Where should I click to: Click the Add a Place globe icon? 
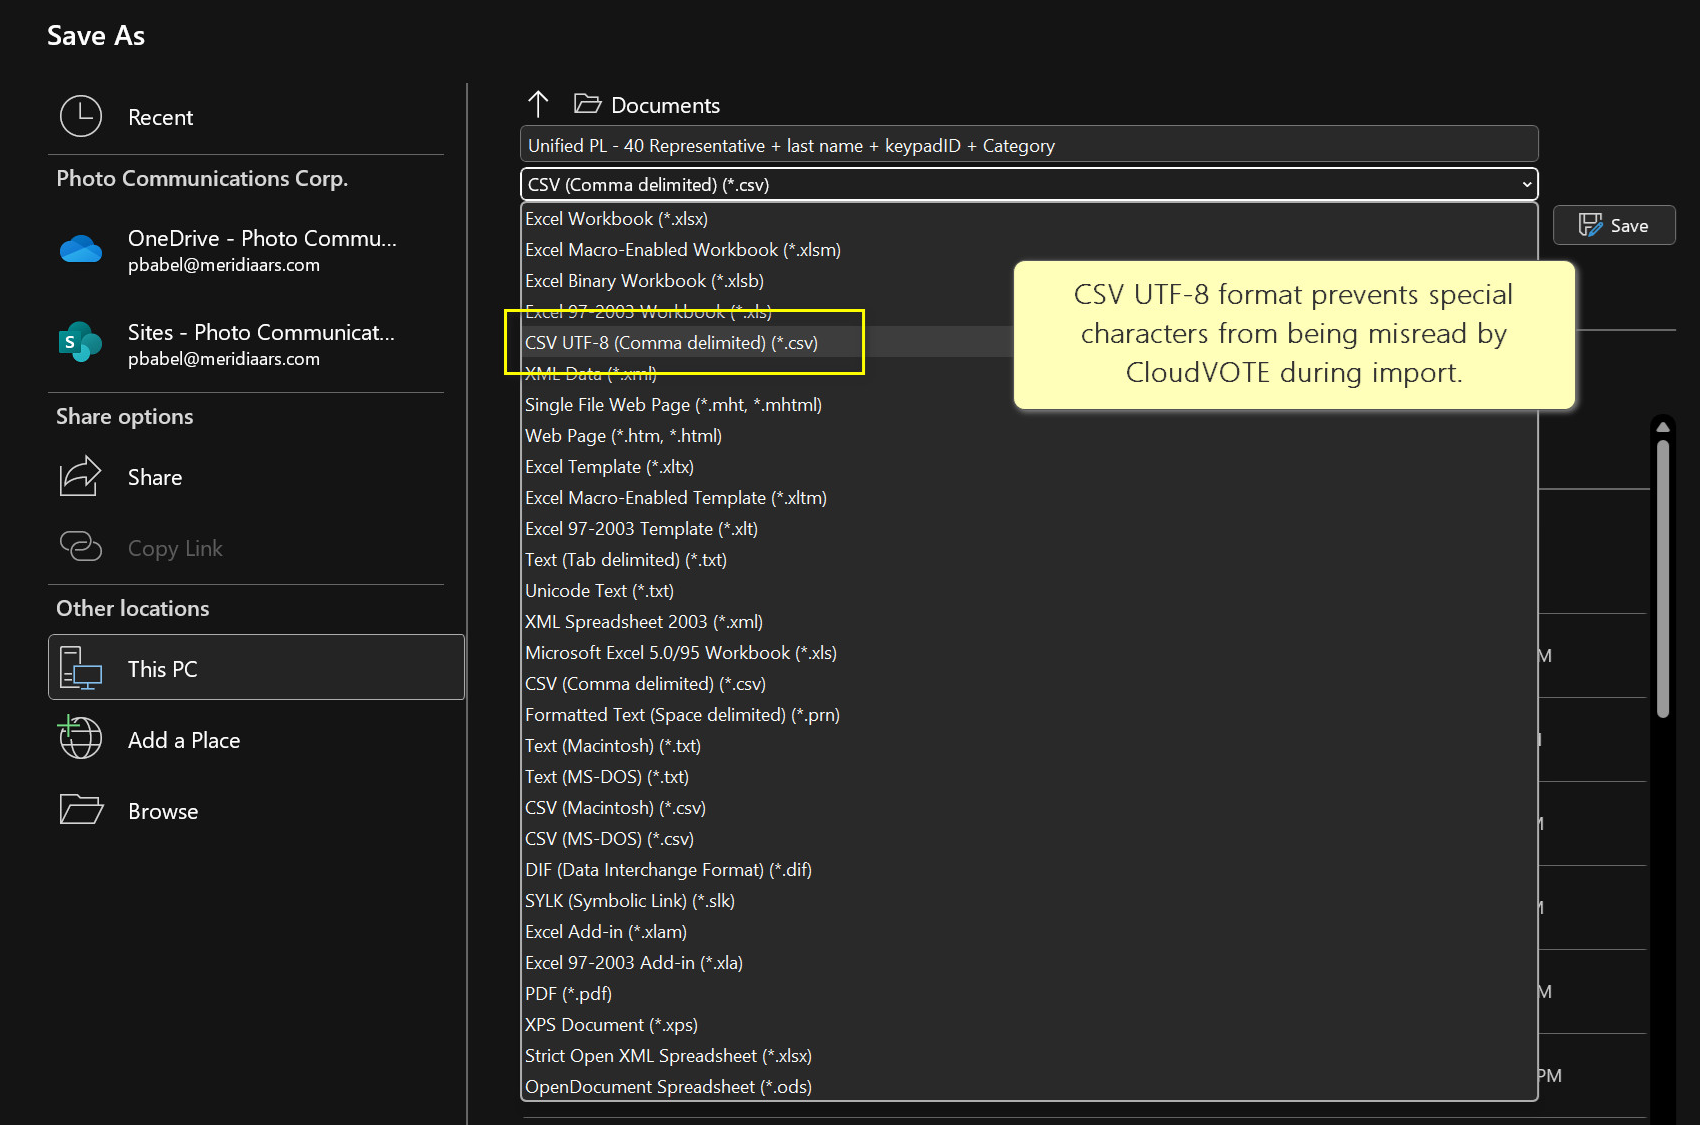[81, 738]
